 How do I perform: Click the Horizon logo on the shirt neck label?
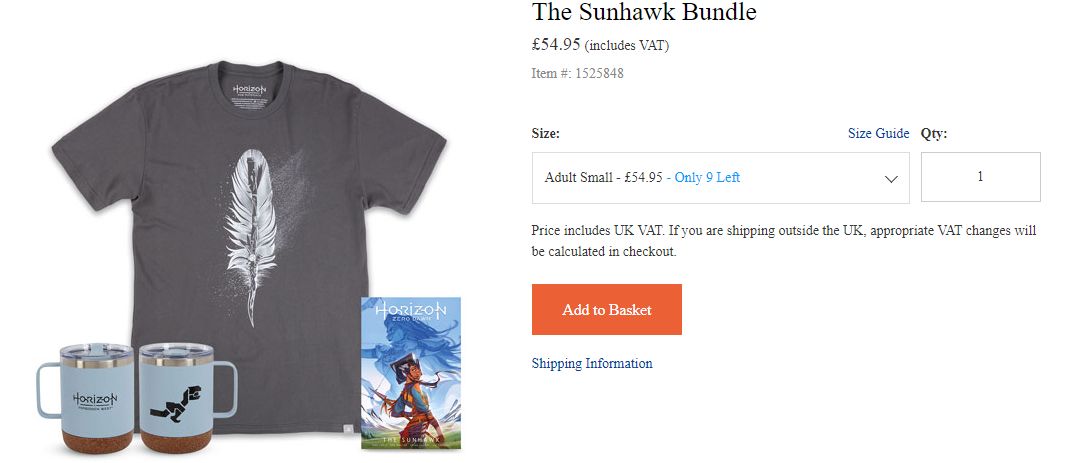tap(249, 90)
